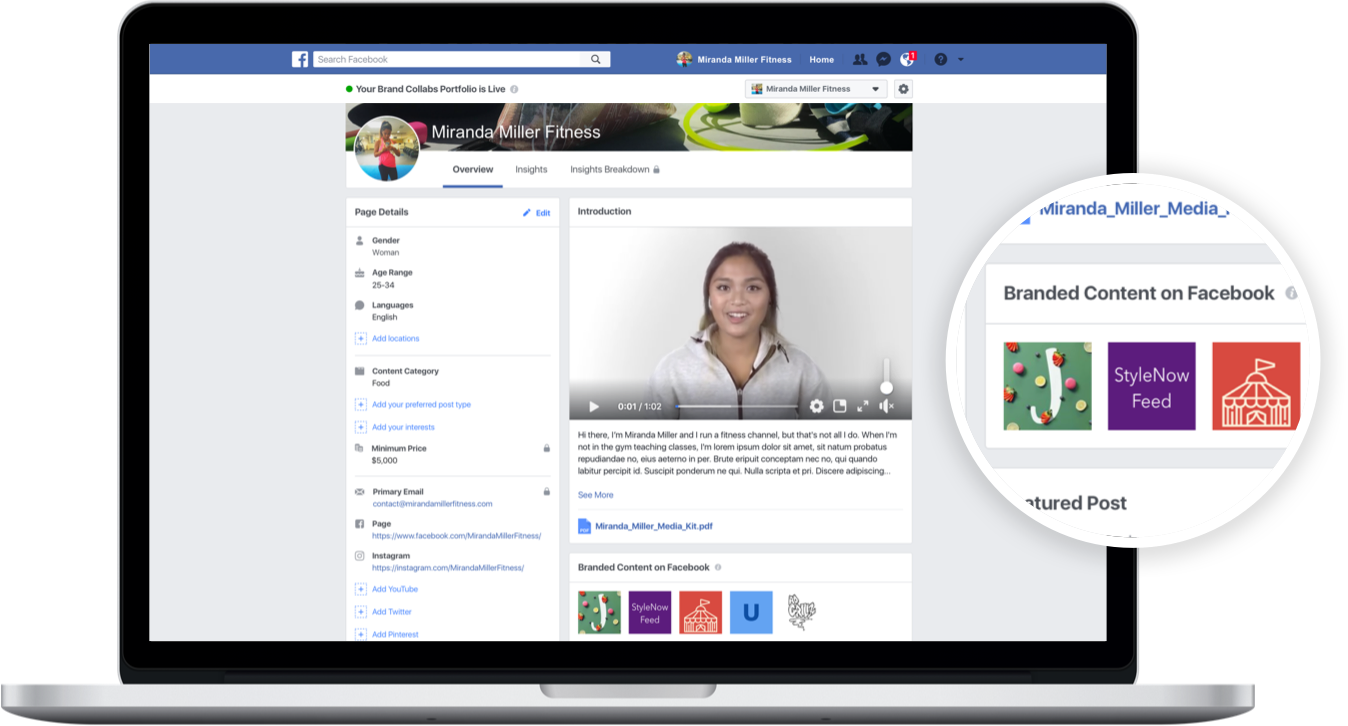The height and width of the screenshot is (726, 1348).
Task: Open friend requests icon in top bar
Action: click(x=860, y=59)
